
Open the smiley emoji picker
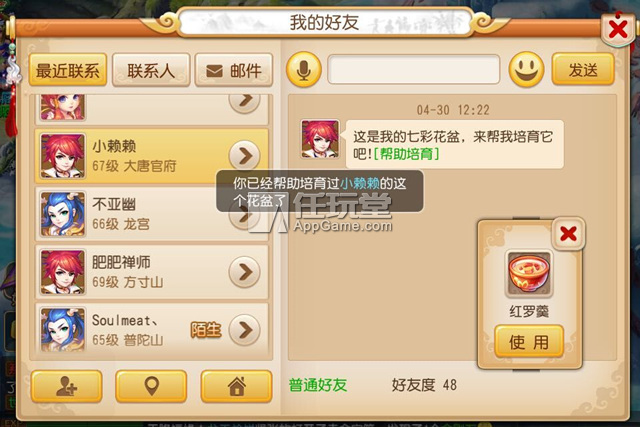(x=526, y=69)
